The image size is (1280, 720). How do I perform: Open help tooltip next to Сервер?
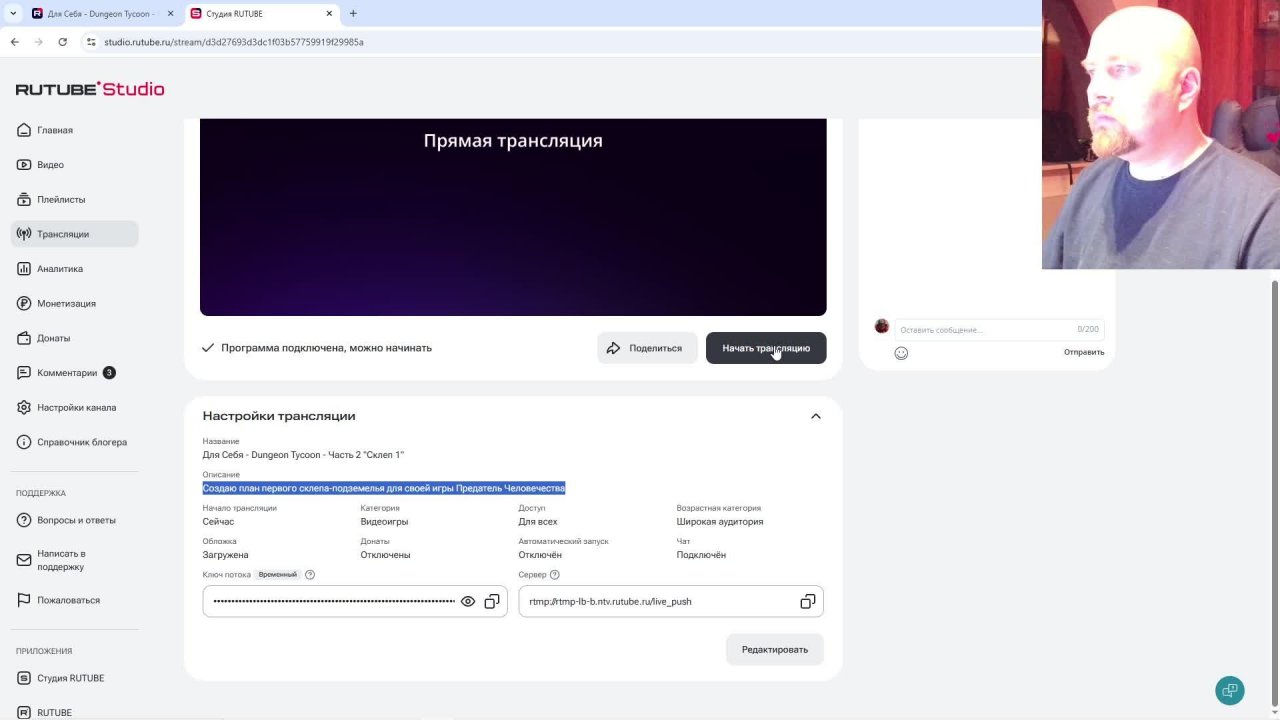(x=555, y=575)
